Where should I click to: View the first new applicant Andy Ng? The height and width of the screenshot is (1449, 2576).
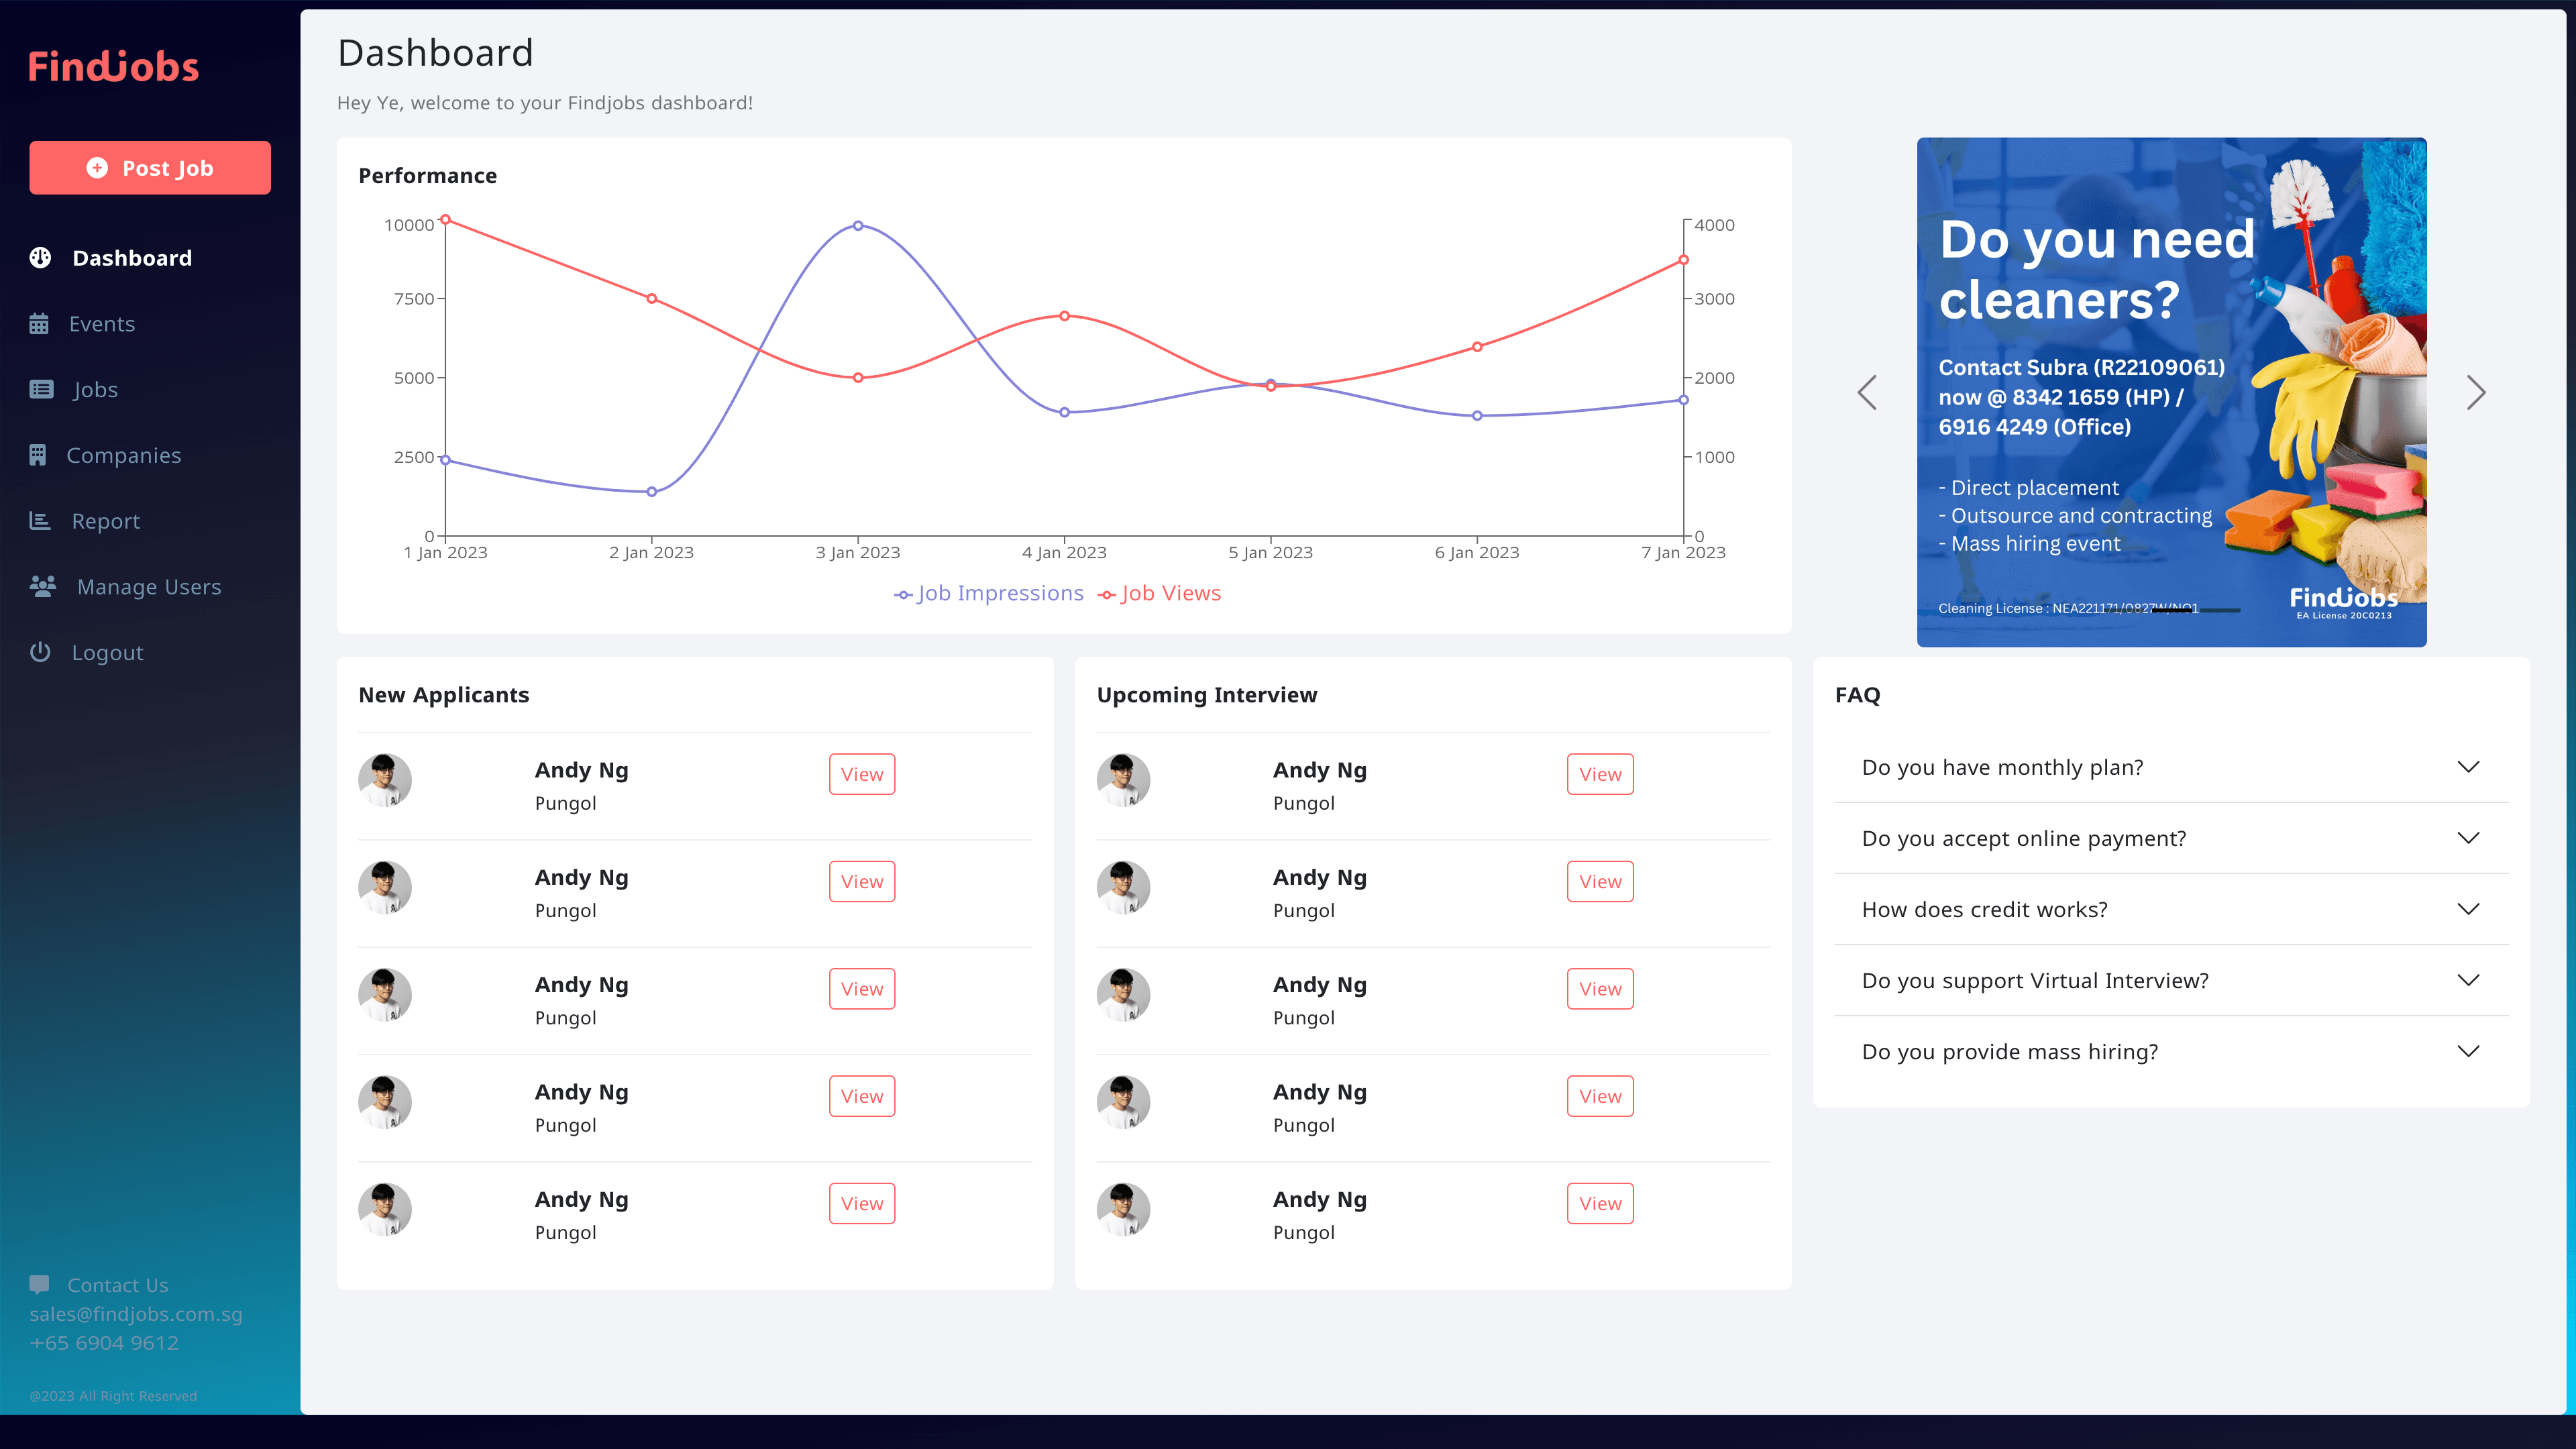[x=861, y=773]
